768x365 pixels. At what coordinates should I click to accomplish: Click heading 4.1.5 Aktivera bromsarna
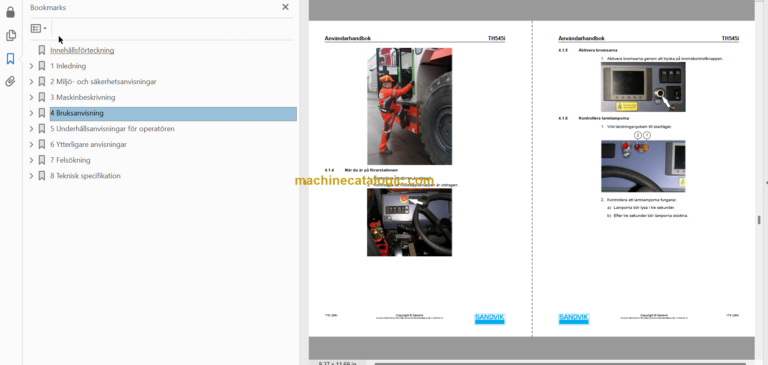coord(588,50)
